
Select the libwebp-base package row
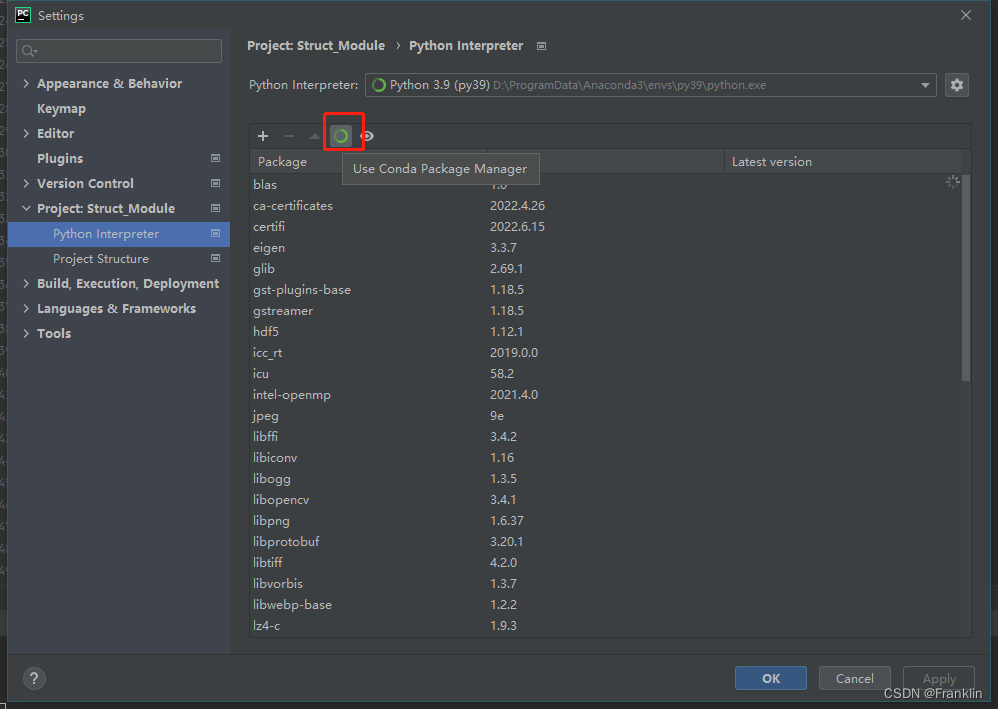[x=605, y=605]
